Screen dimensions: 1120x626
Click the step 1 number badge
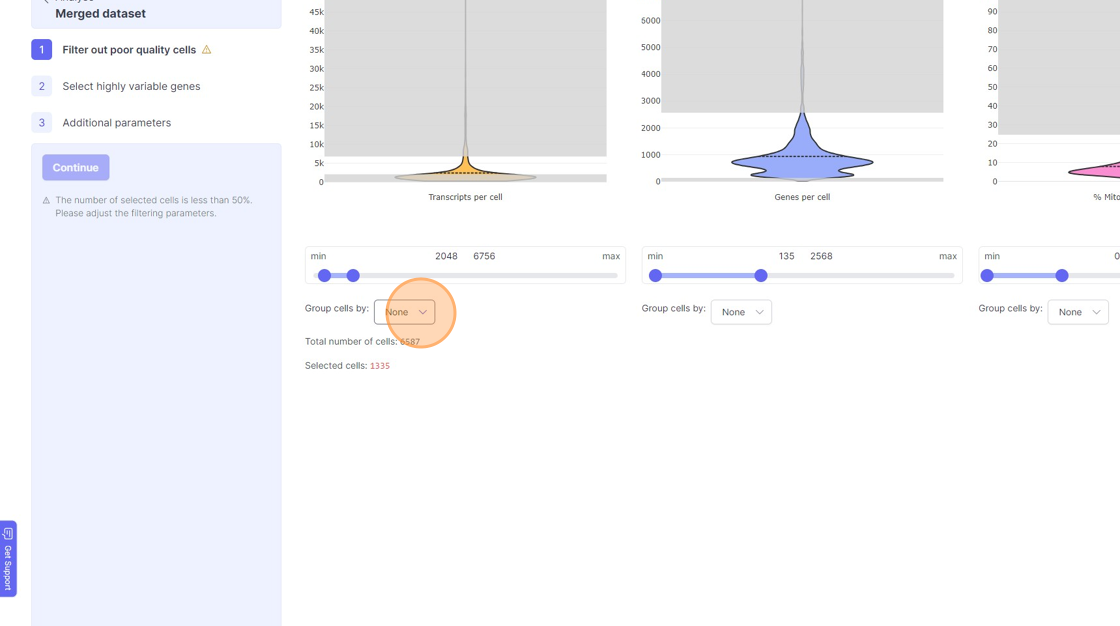point(41,49)
